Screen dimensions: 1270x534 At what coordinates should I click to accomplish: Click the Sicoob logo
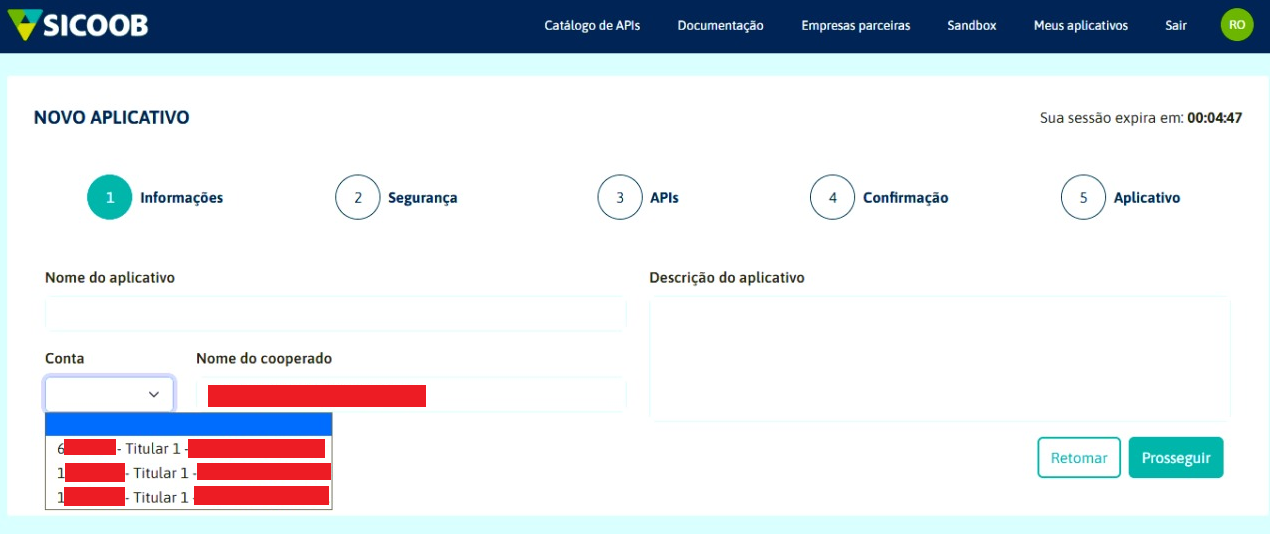tap(77, 25)
